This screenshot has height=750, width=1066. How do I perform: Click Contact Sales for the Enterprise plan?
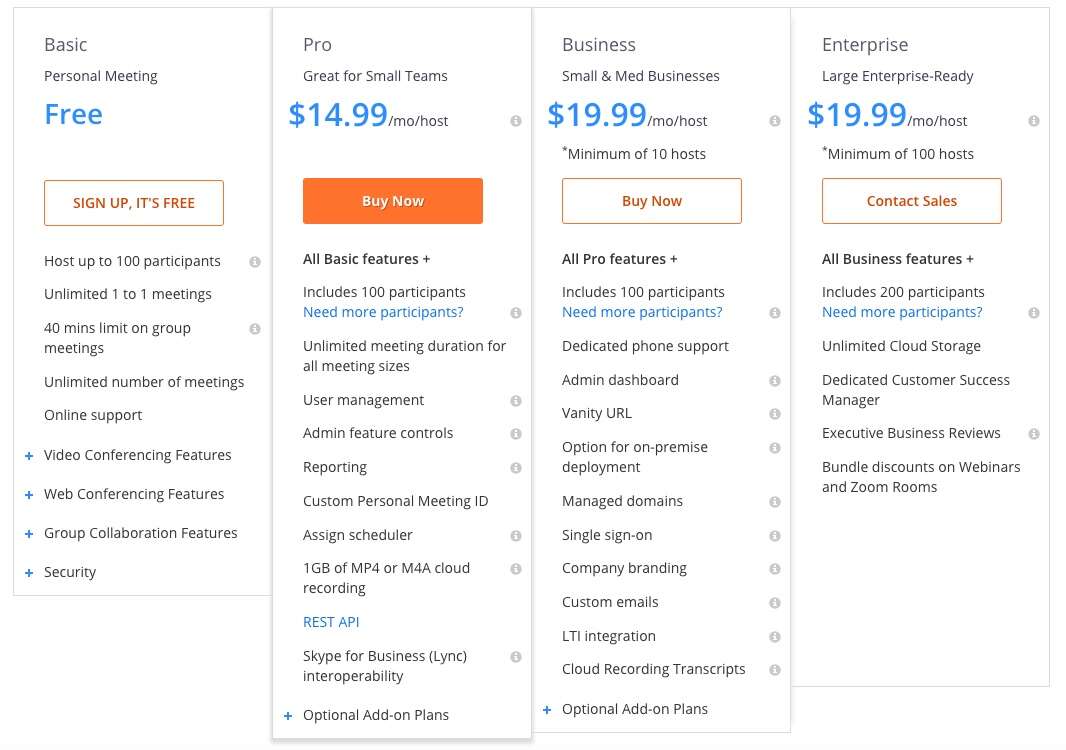[911, 200]
